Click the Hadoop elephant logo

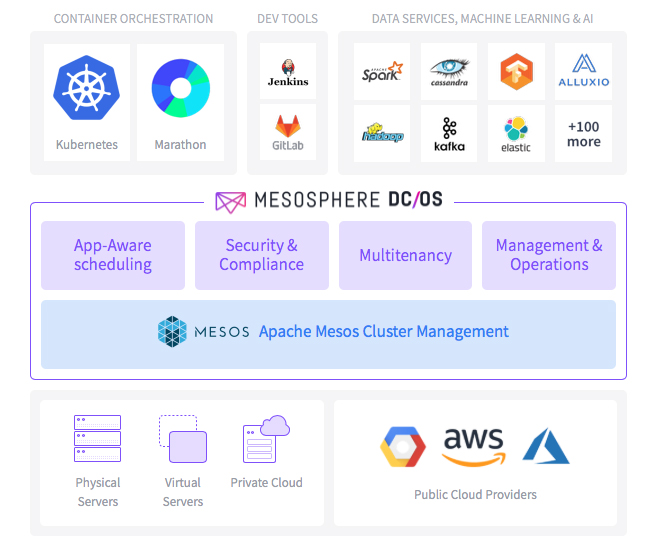click(x=382, y=133)
